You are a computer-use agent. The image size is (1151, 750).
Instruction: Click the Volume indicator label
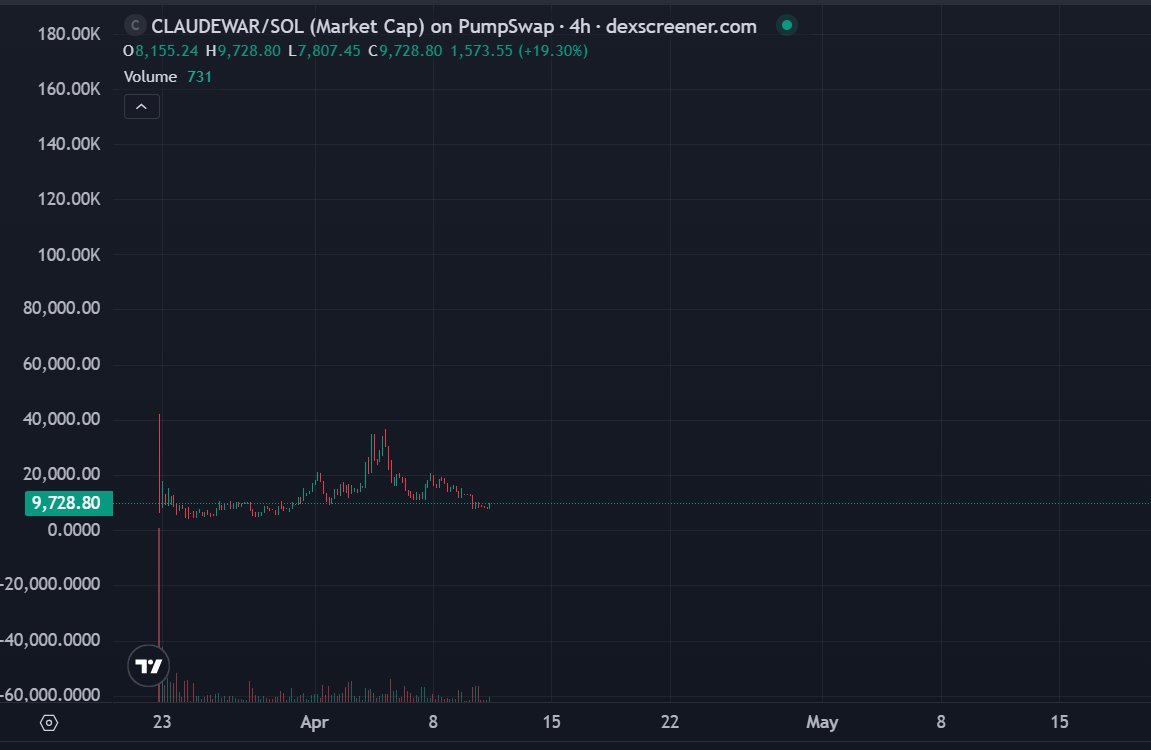150,77
